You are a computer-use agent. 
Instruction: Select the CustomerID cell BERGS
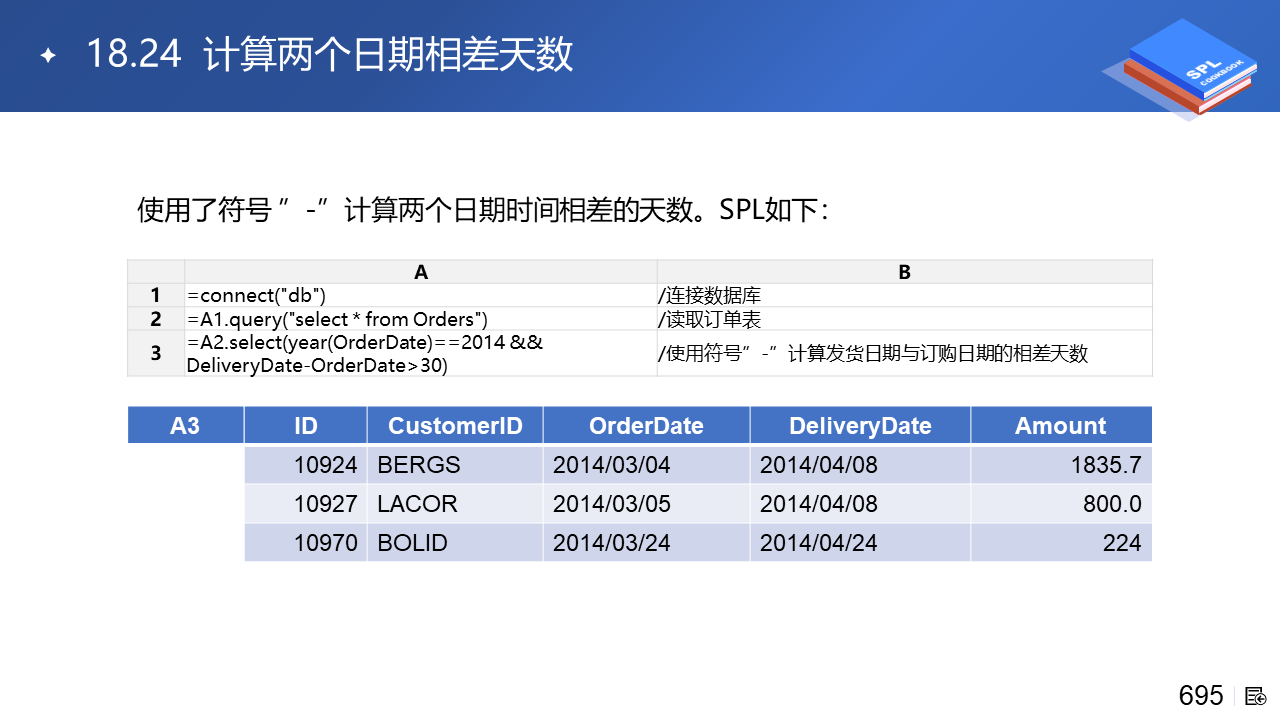point(455,465)
